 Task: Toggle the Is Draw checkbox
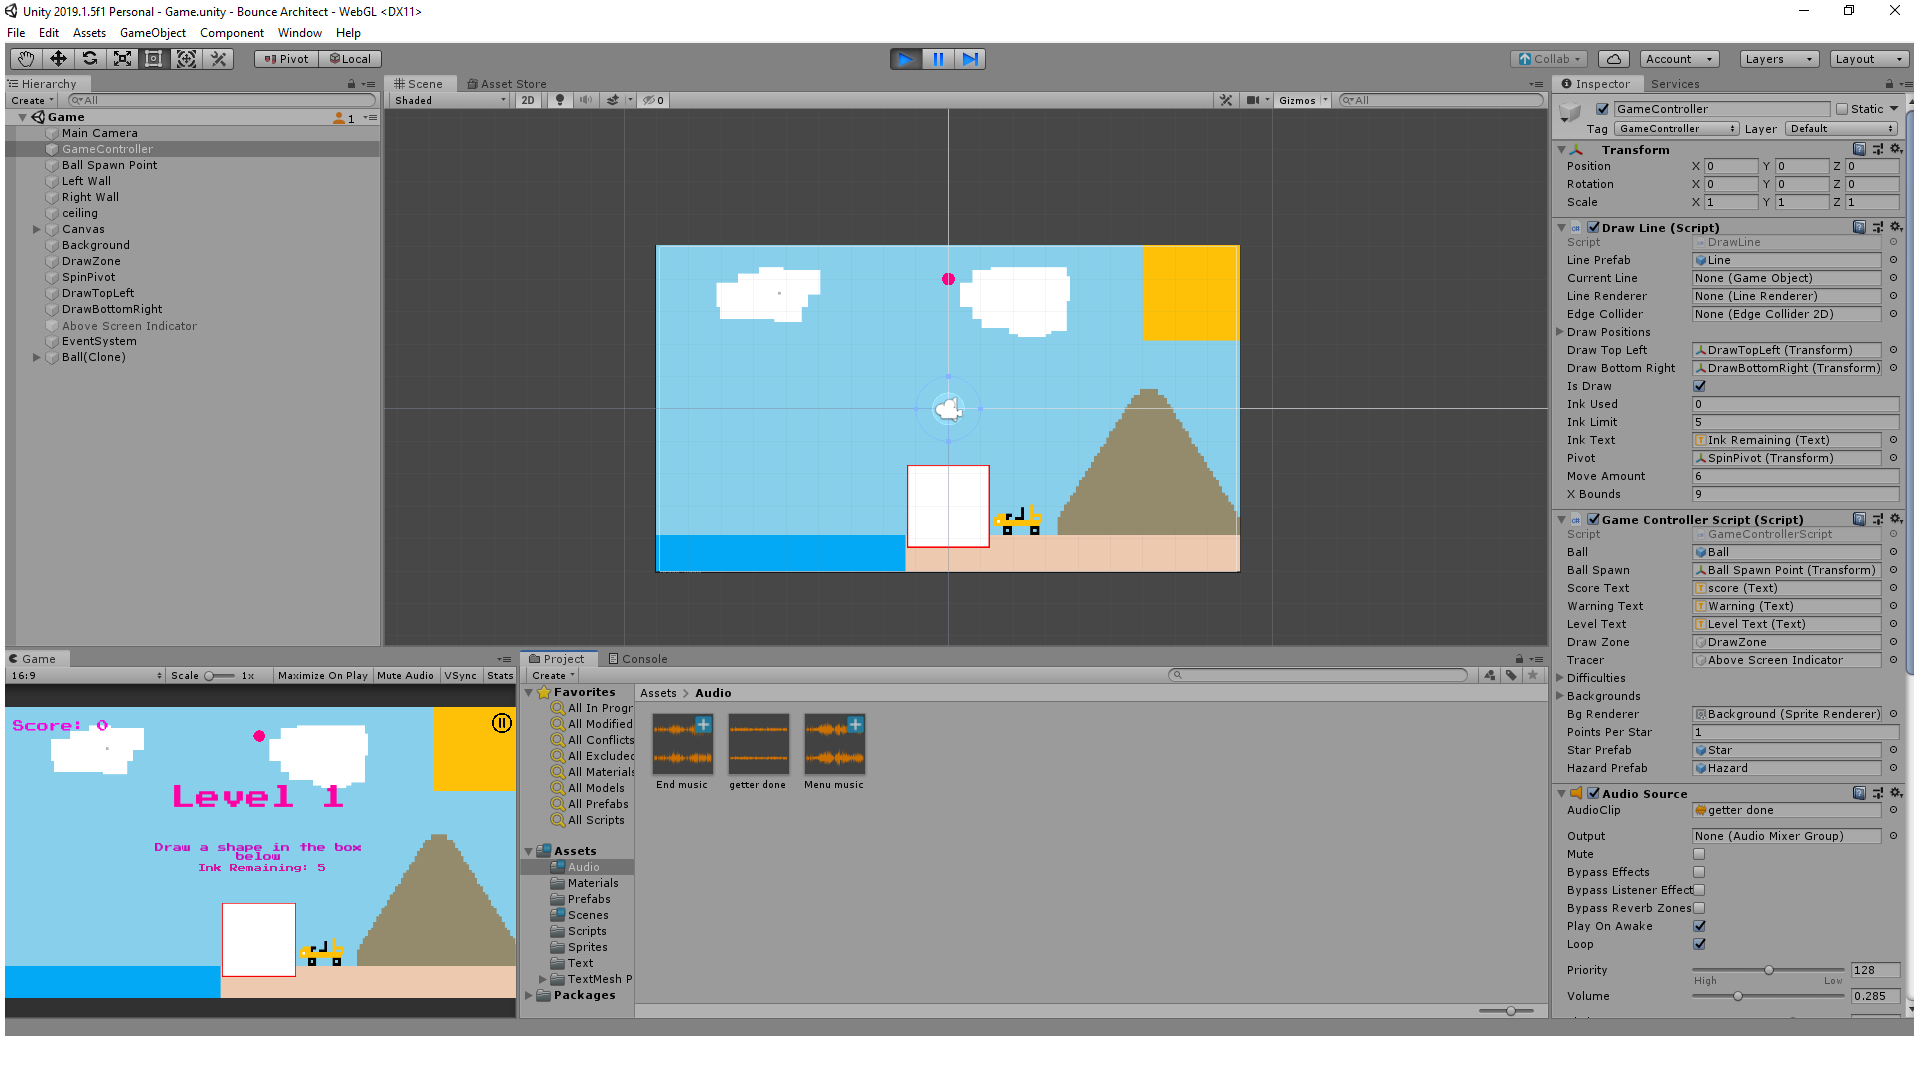1699,386
